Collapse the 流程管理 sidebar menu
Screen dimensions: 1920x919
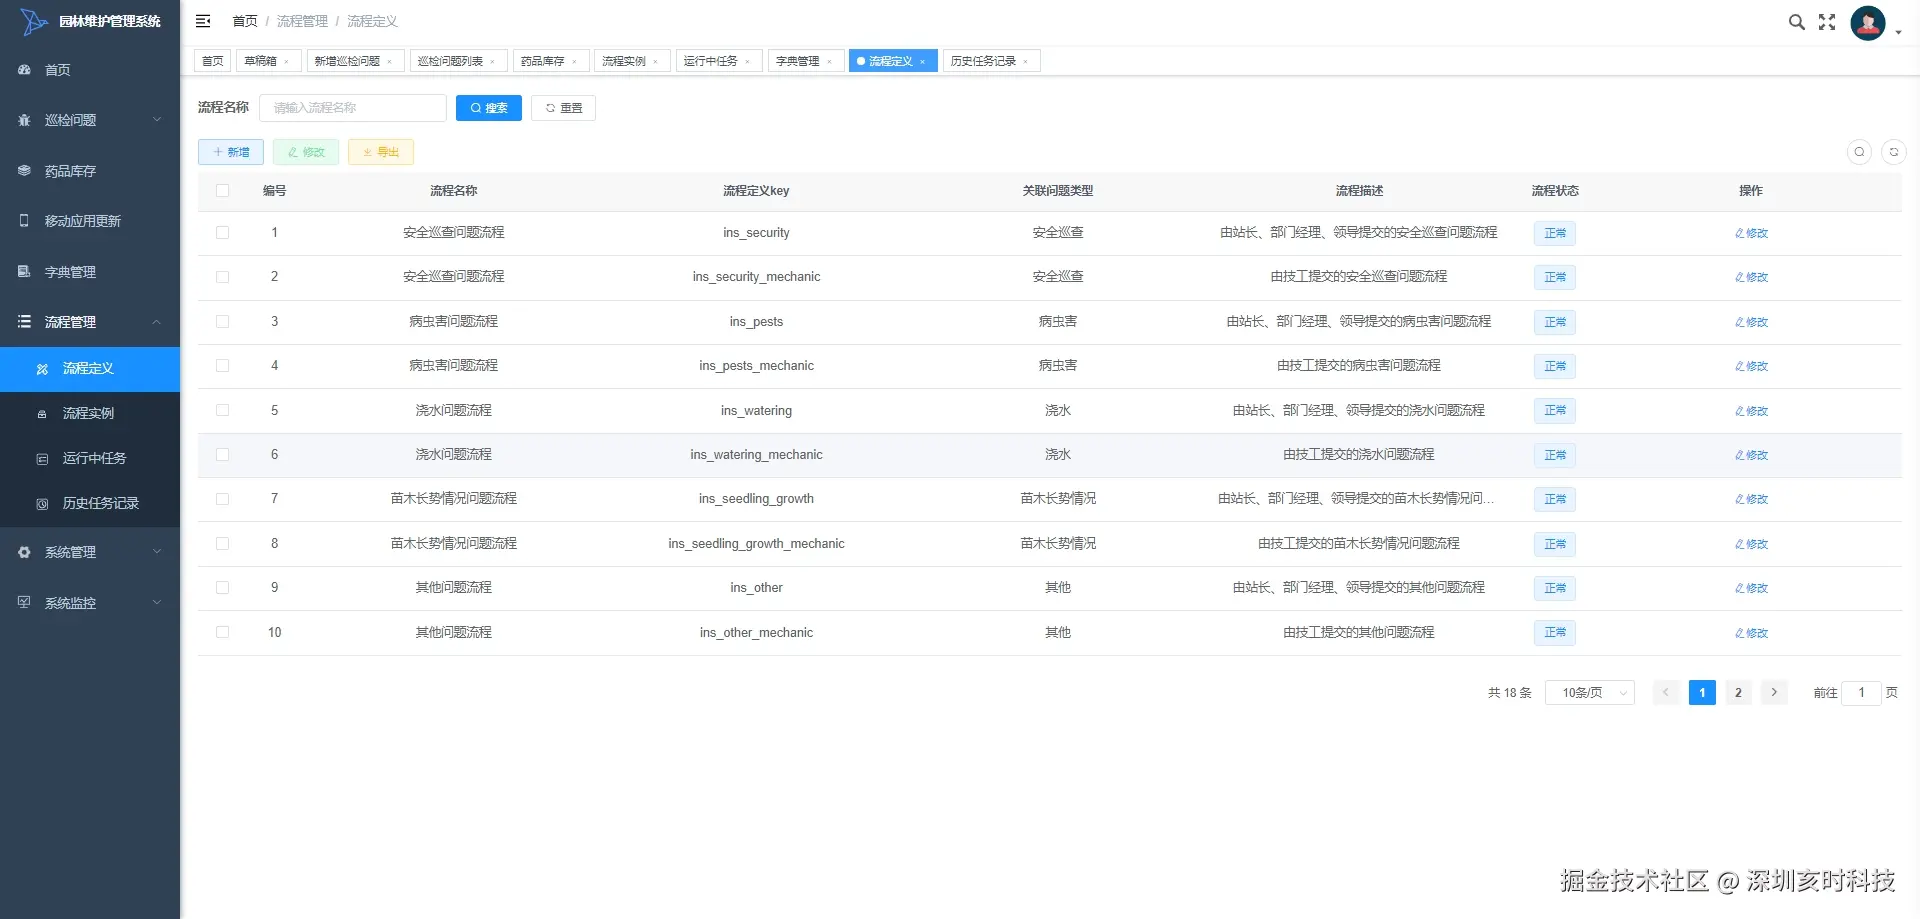[x=90, y=322]
